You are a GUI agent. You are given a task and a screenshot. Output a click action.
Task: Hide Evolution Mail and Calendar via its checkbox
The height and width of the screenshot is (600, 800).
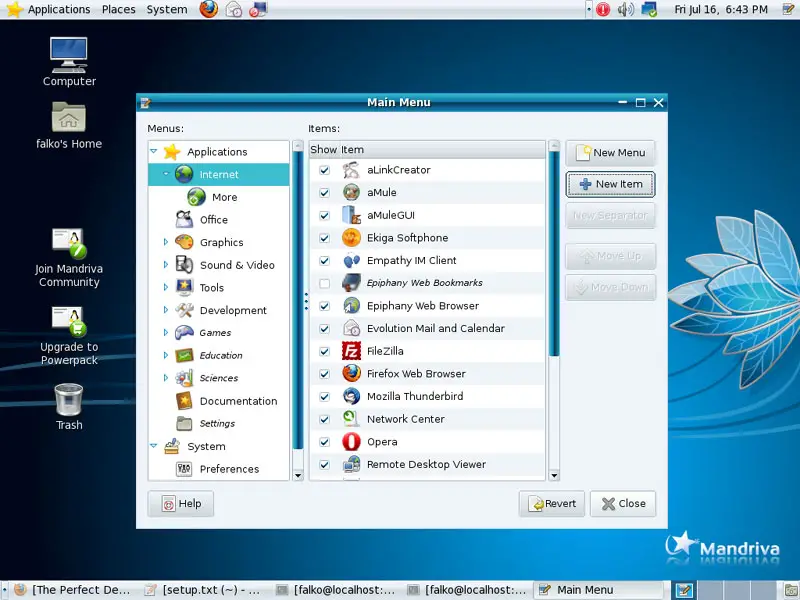(324, 329)
